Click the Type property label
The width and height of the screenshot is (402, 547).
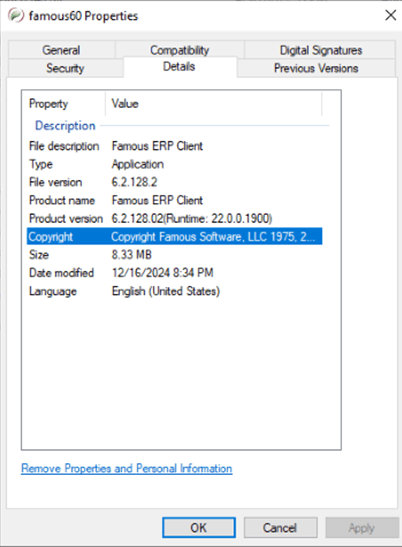(x=41, y=164)
